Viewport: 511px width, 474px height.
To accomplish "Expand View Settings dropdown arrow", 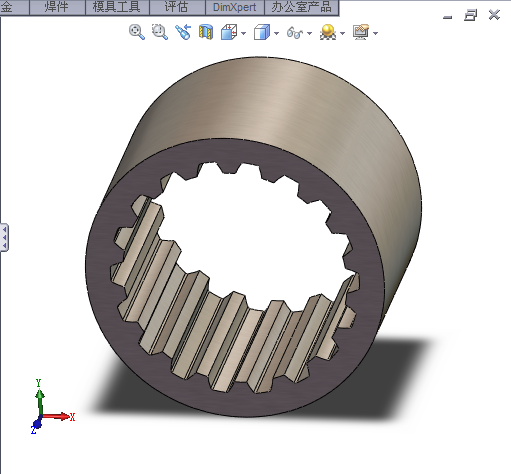I will (x=375, y=33).
